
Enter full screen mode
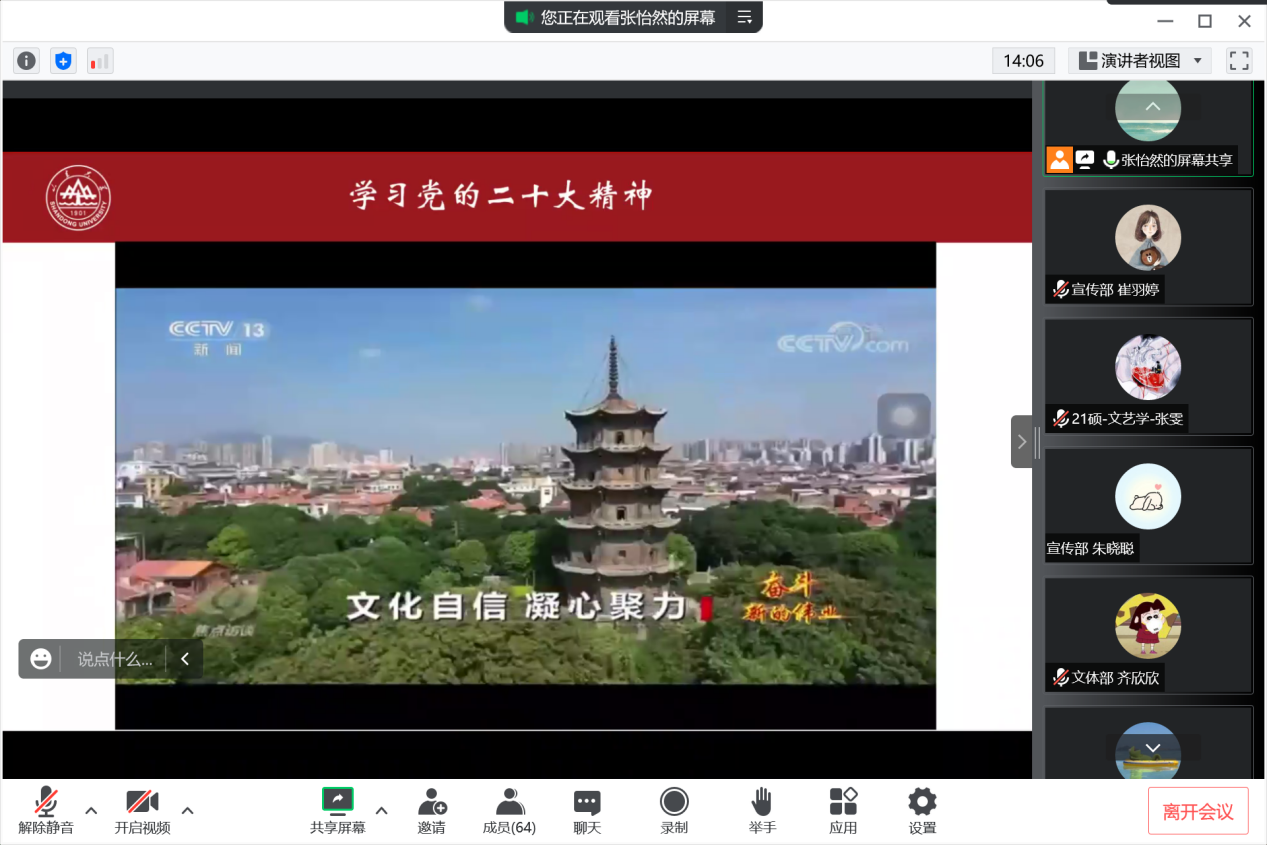[1239, 61]
